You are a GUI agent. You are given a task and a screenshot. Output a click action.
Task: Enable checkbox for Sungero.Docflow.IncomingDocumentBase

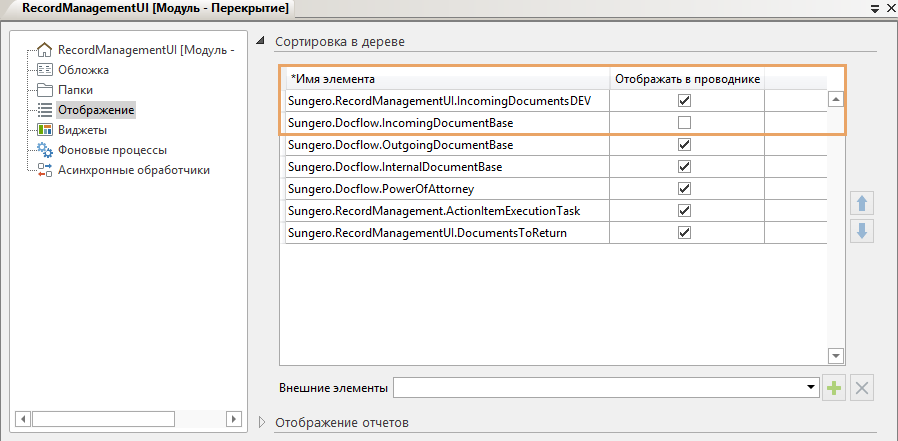point(685,123)
